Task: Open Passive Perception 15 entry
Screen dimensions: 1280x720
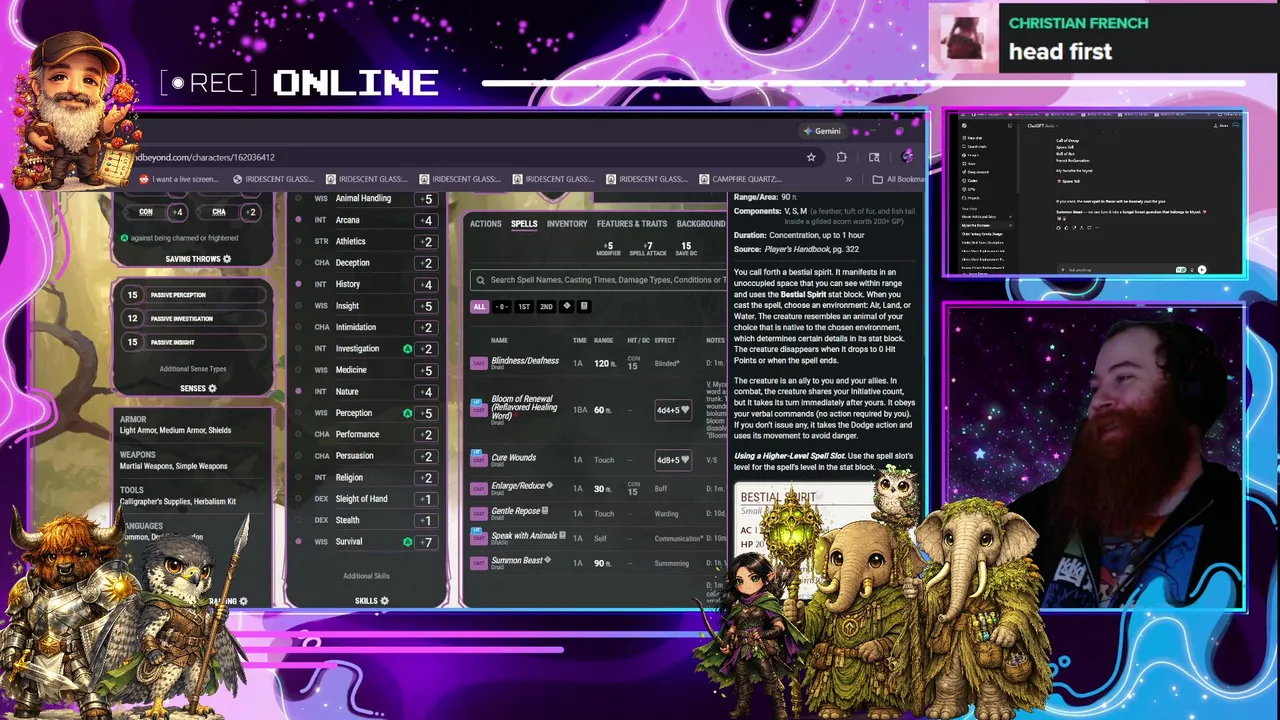Action: [193, 295]
